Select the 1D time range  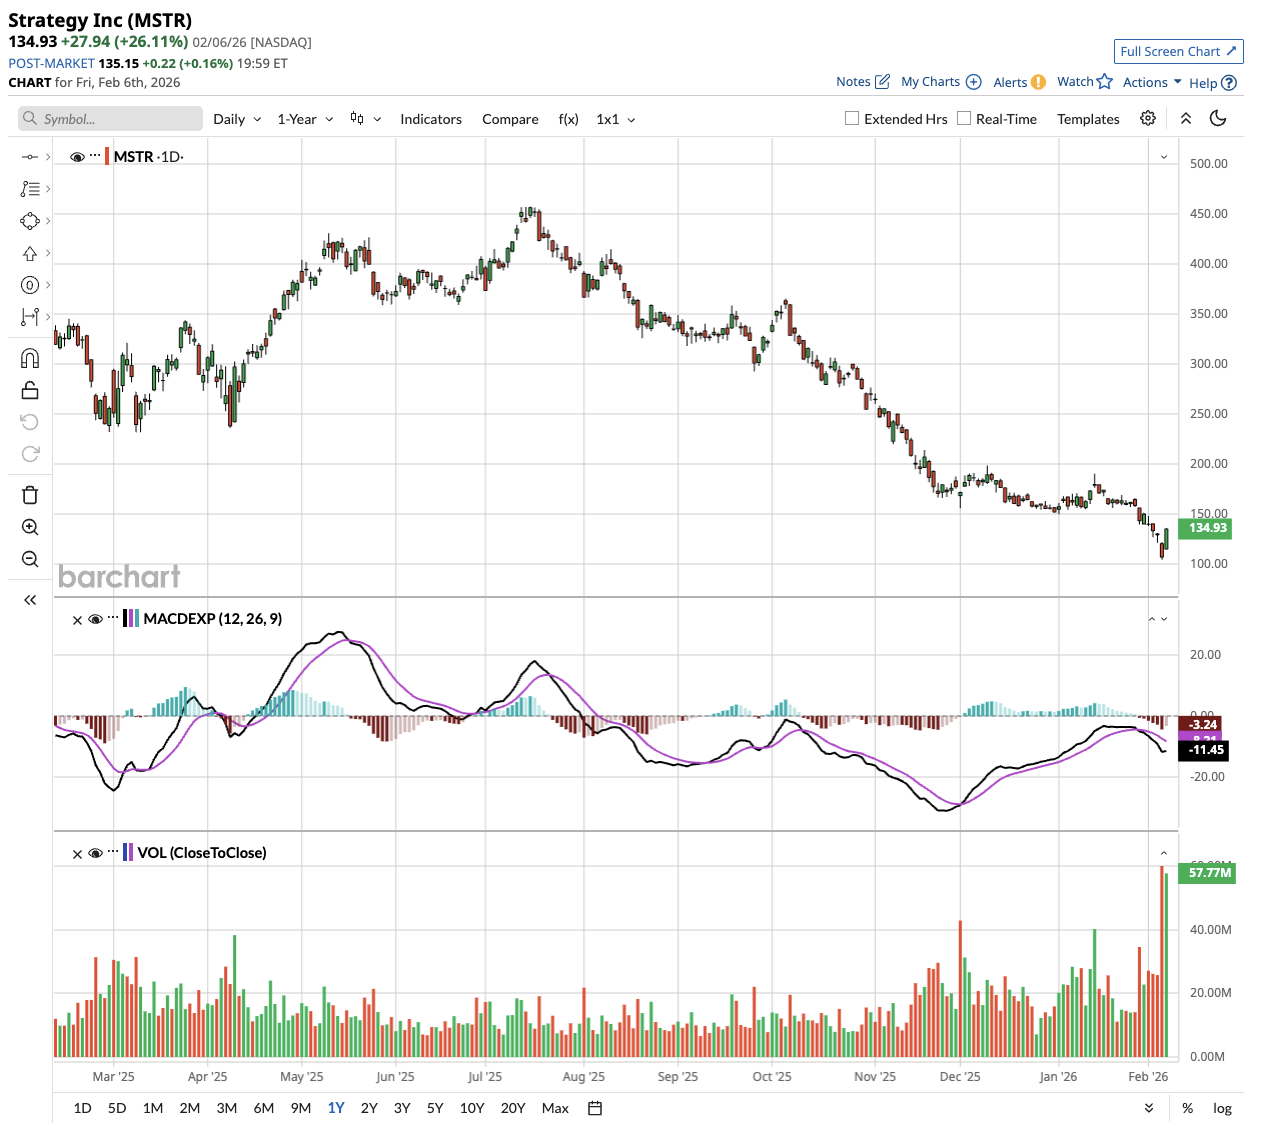[x=83, y=1108]
